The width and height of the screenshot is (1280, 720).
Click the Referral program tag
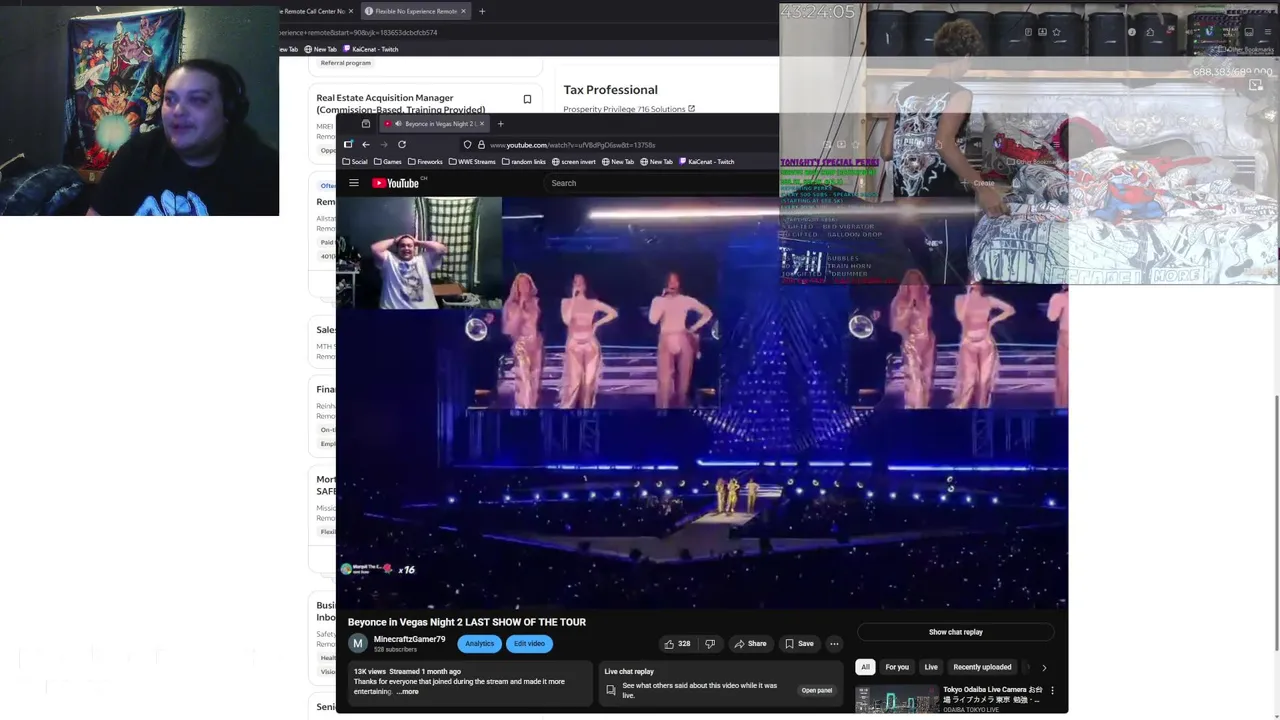345,63
